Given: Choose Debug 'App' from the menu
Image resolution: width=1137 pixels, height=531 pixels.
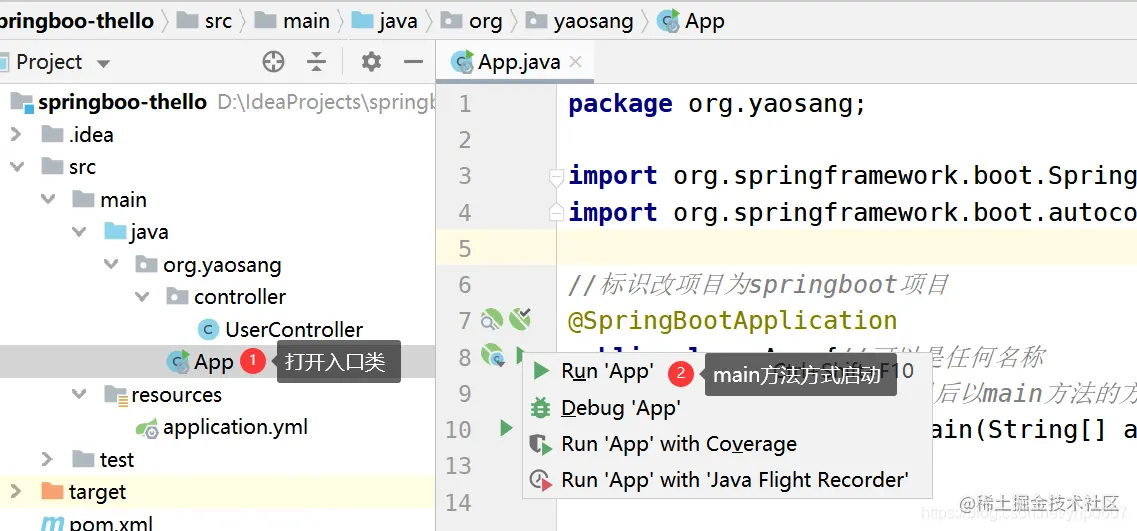Looking at the screenshot, I should click(x=621, y=408).
